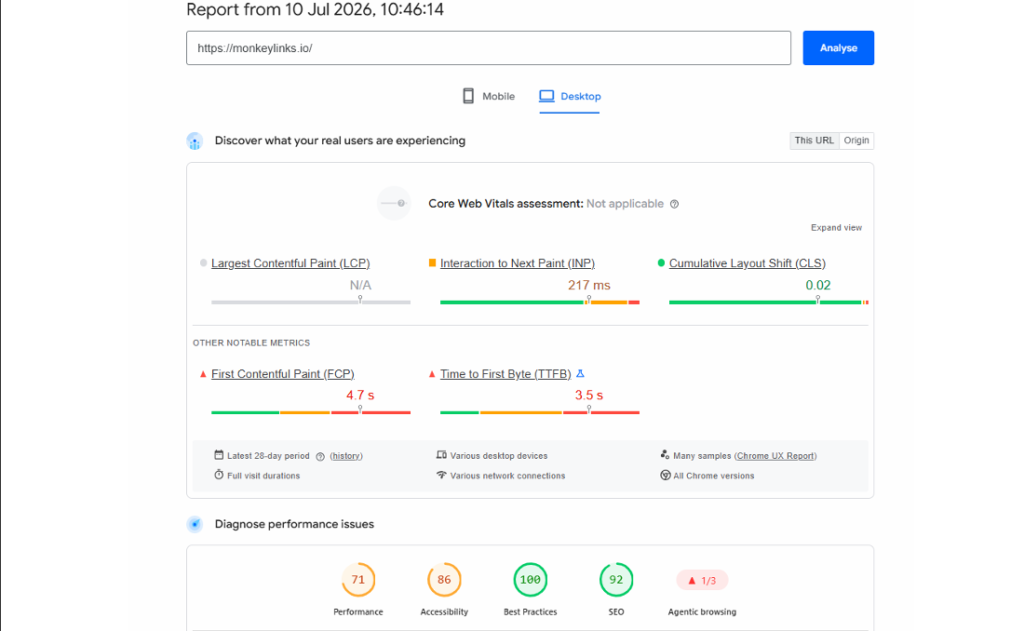Click the URL input field
Image resolution: width=1024 pixels, height=631 pixels.
click(488, 48)
